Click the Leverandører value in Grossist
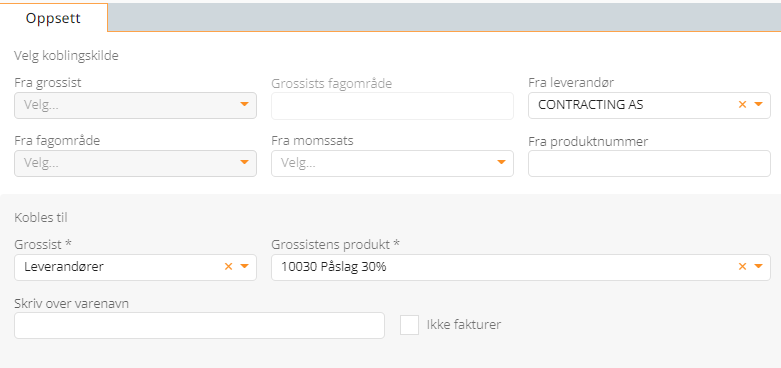781x368 pixels. click(x=64, y=267)
